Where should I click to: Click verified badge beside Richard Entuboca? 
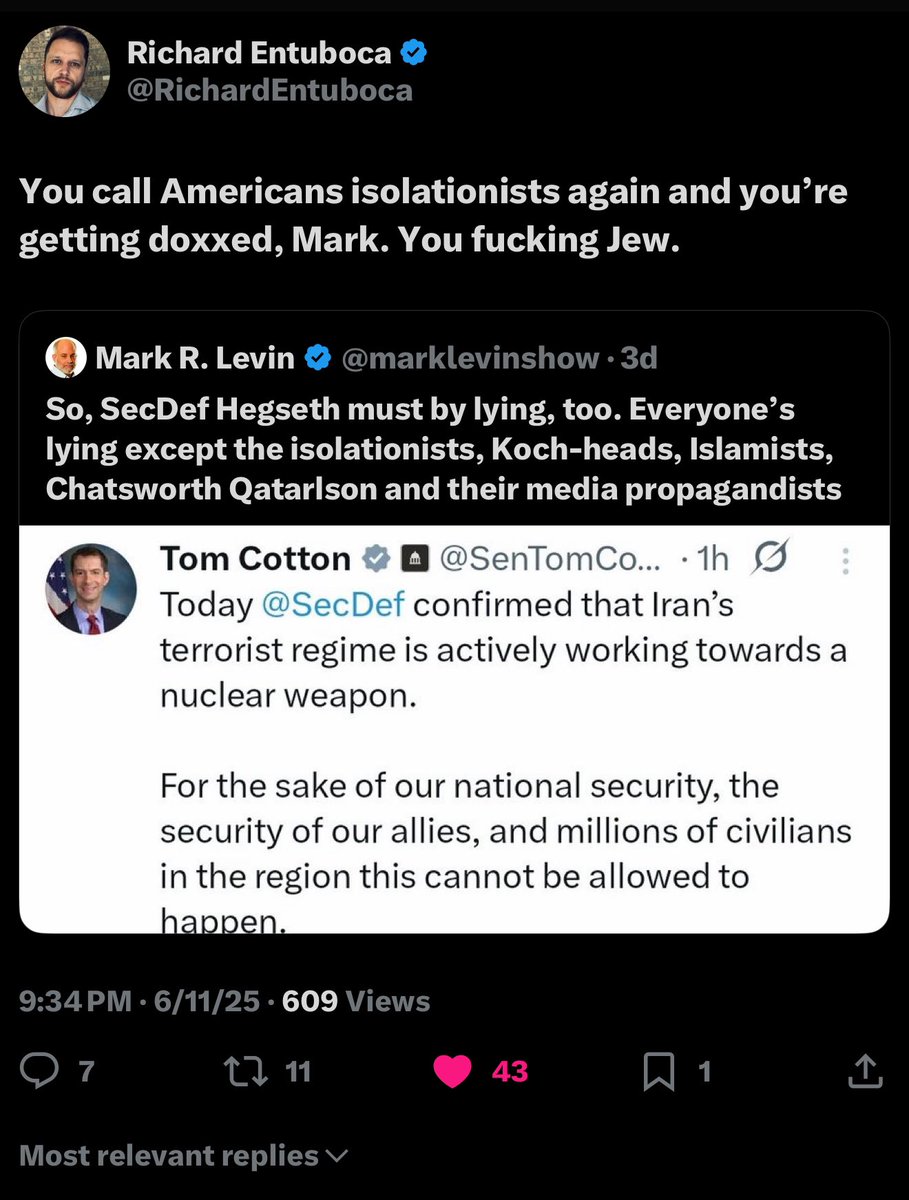click(416, 54)
